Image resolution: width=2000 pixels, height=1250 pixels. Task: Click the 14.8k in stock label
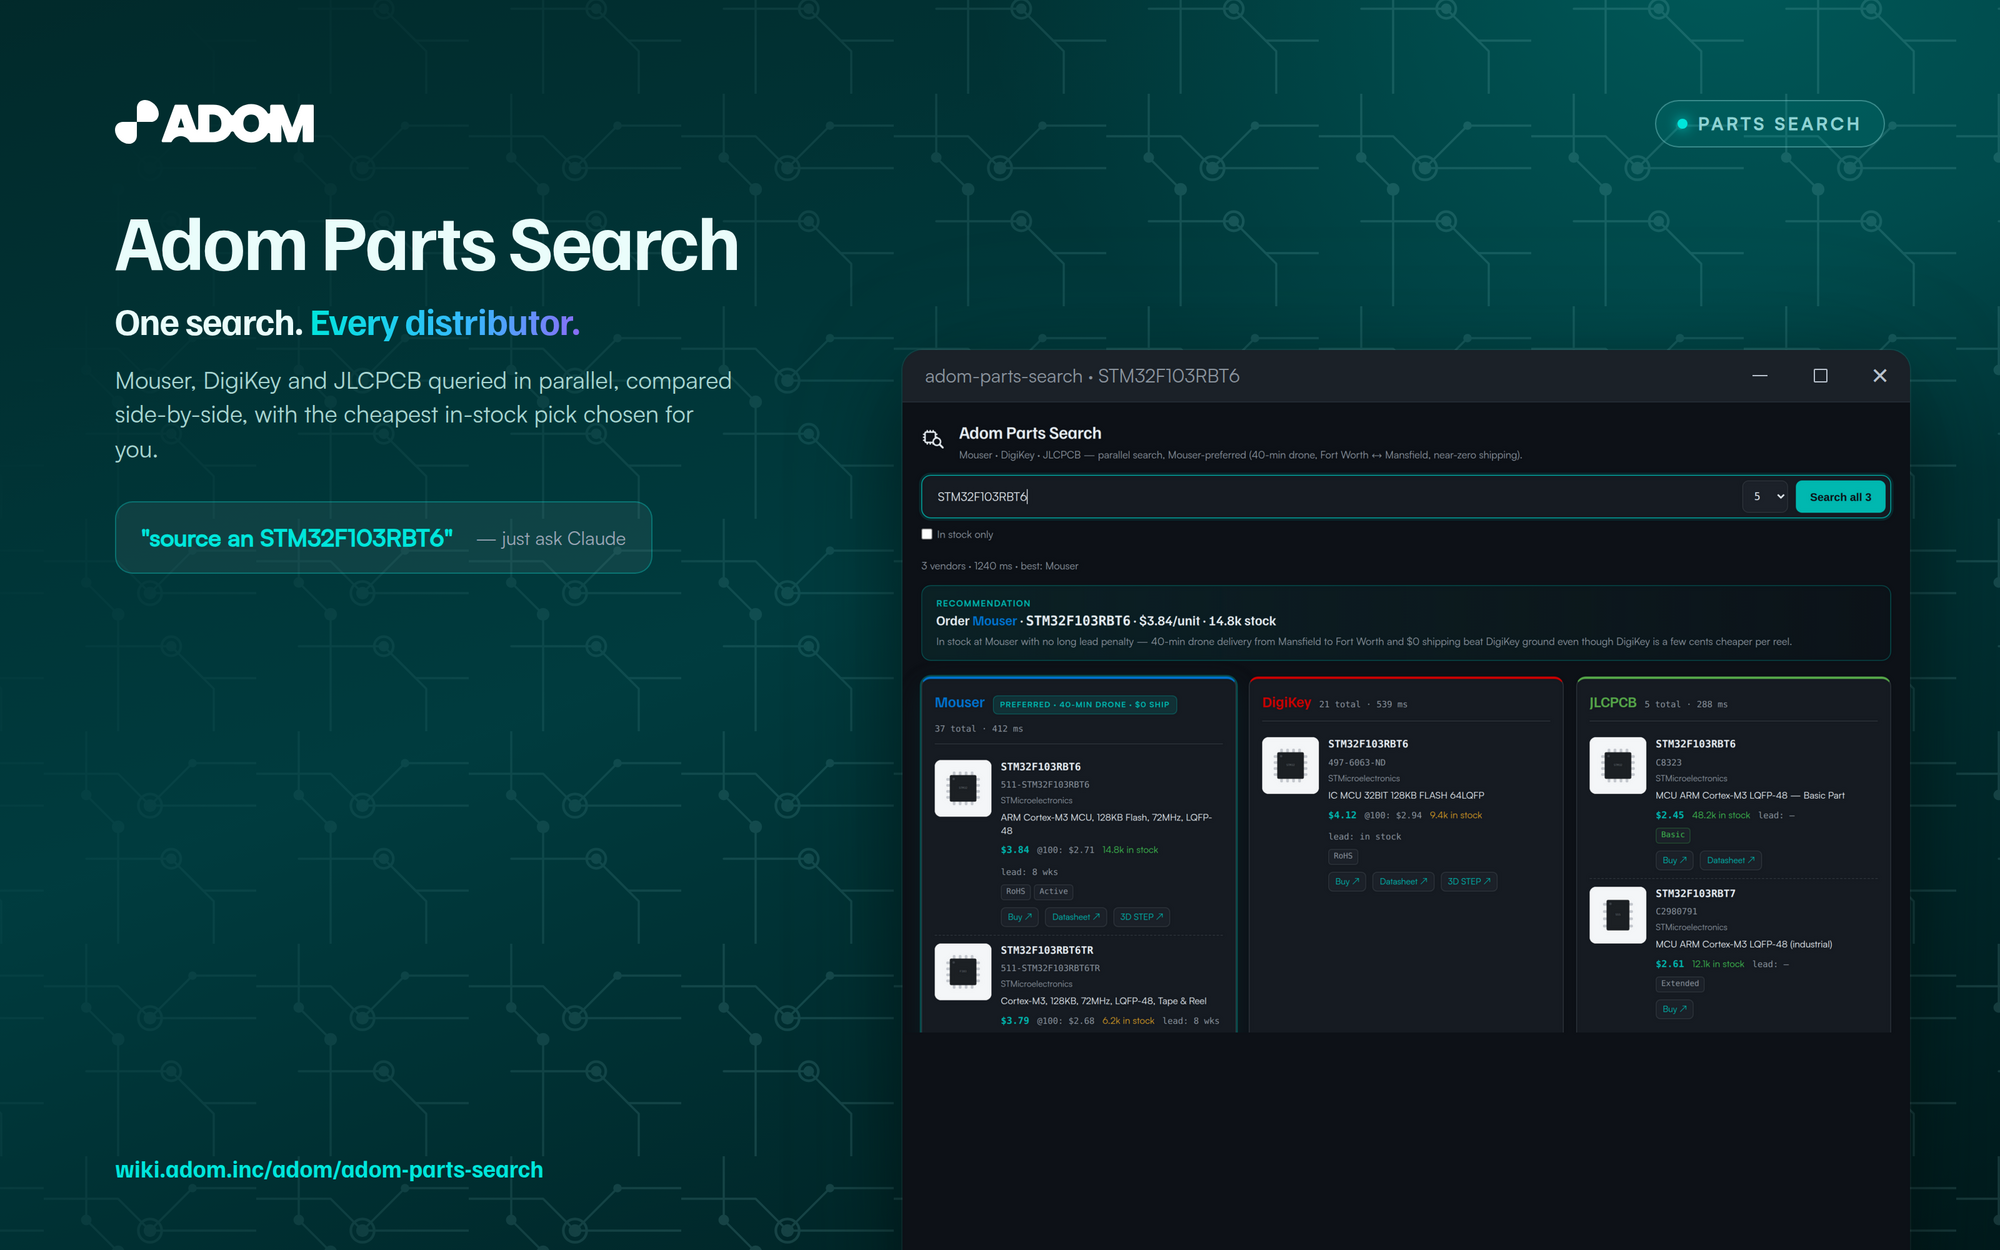pos(1130,850)
